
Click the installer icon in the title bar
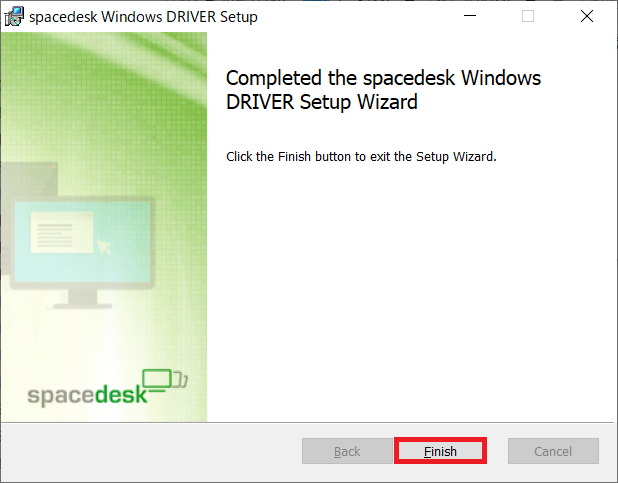point(14,17)
